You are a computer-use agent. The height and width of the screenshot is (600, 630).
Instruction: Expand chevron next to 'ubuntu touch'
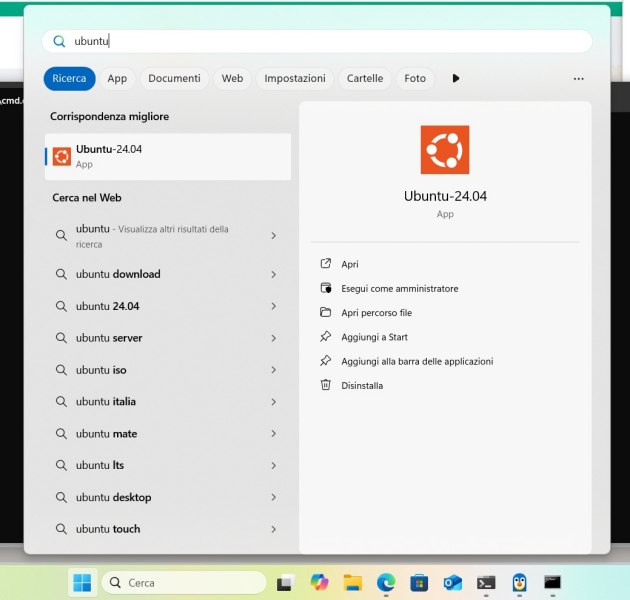tap(274, 529)
